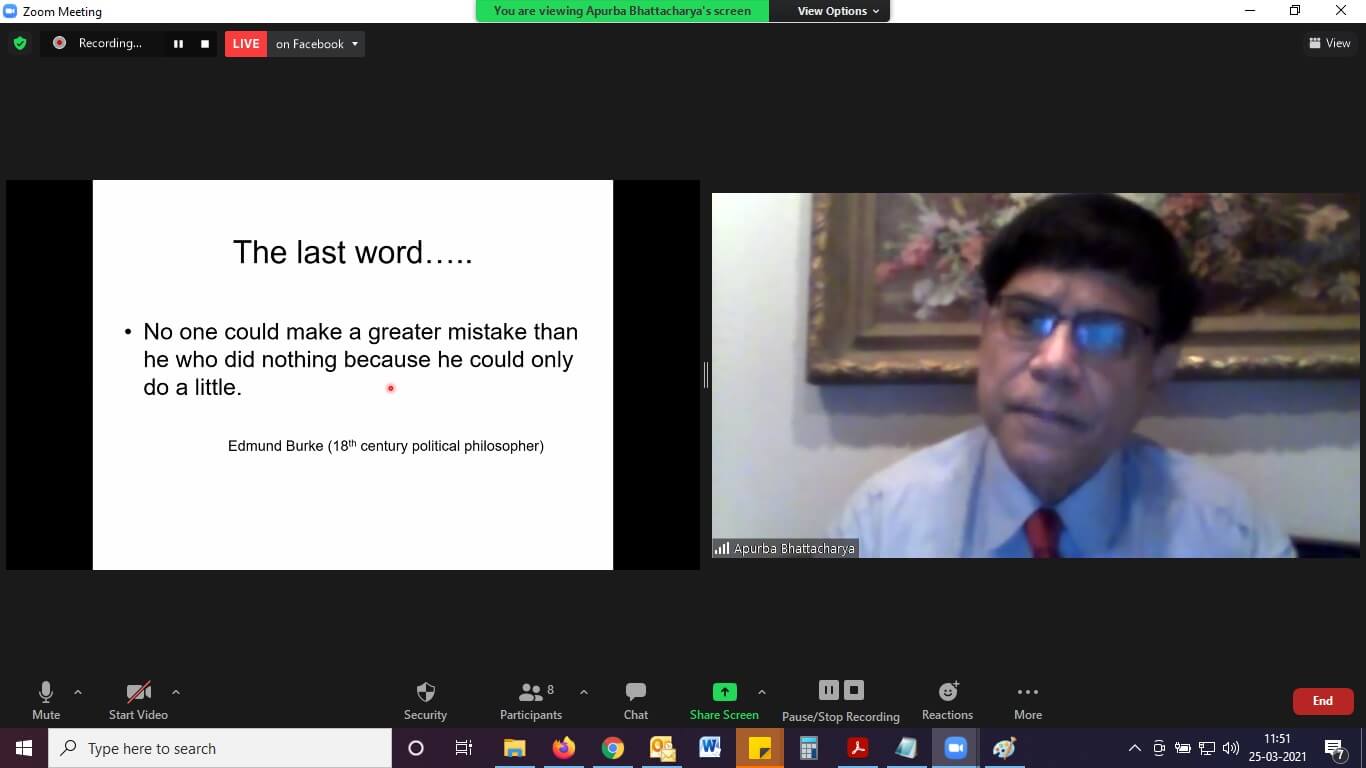Image resolution: width=1366 pixels, height=768 pixels.
Task: Click 'You are viewing Apurba Bhattacharya's screen' banner
Action: 622,11
